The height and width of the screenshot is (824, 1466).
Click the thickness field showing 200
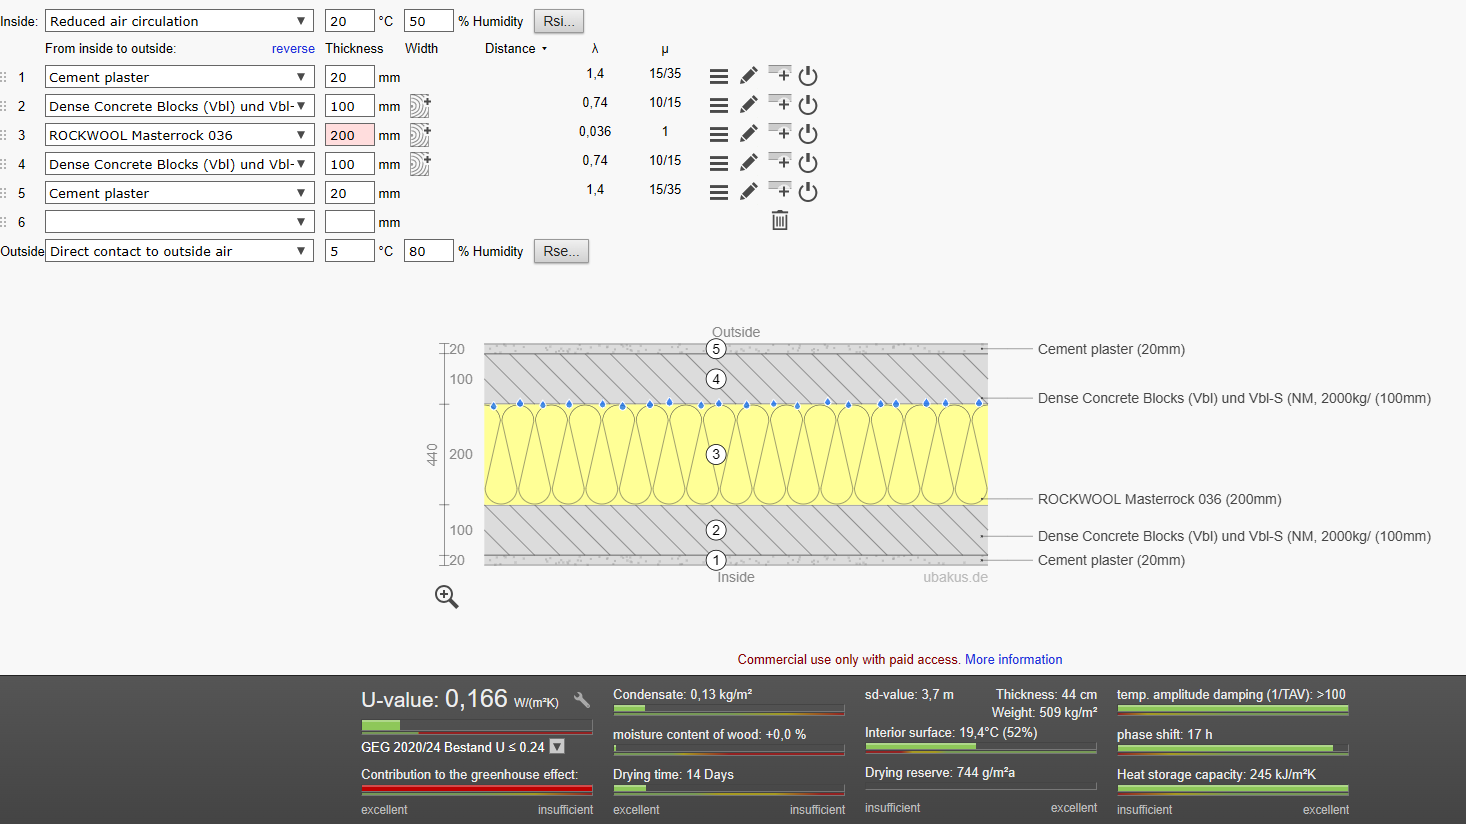(349, 135)
